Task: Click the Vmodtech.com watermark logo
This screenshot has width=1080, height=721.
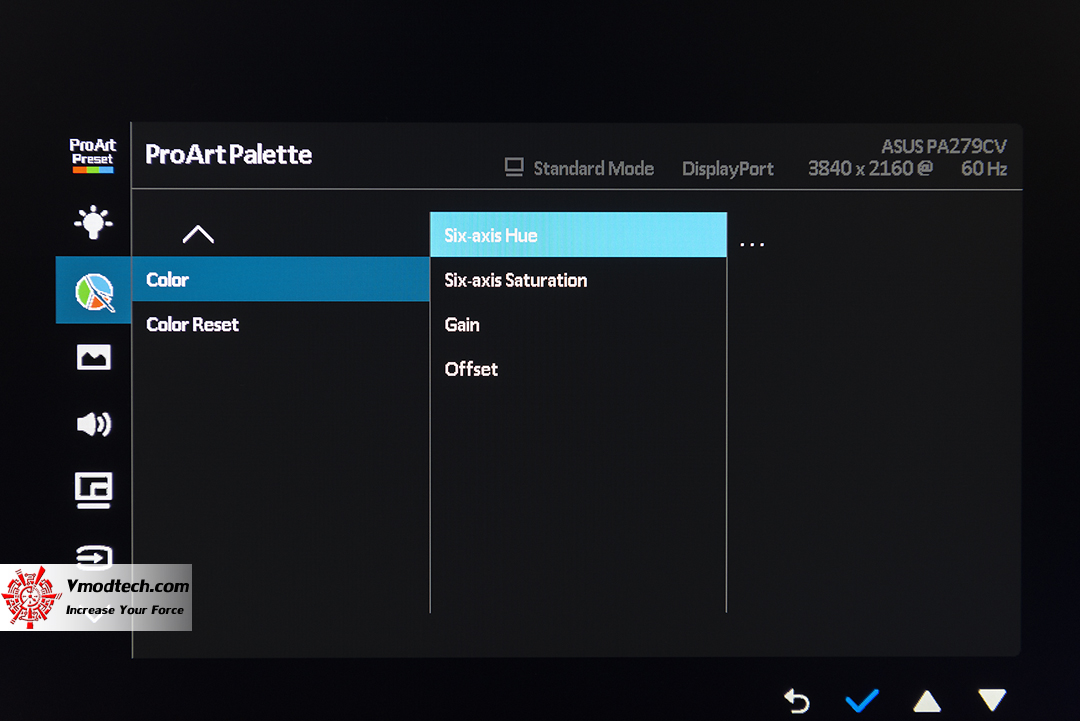Action: click(x=96, y=597)
